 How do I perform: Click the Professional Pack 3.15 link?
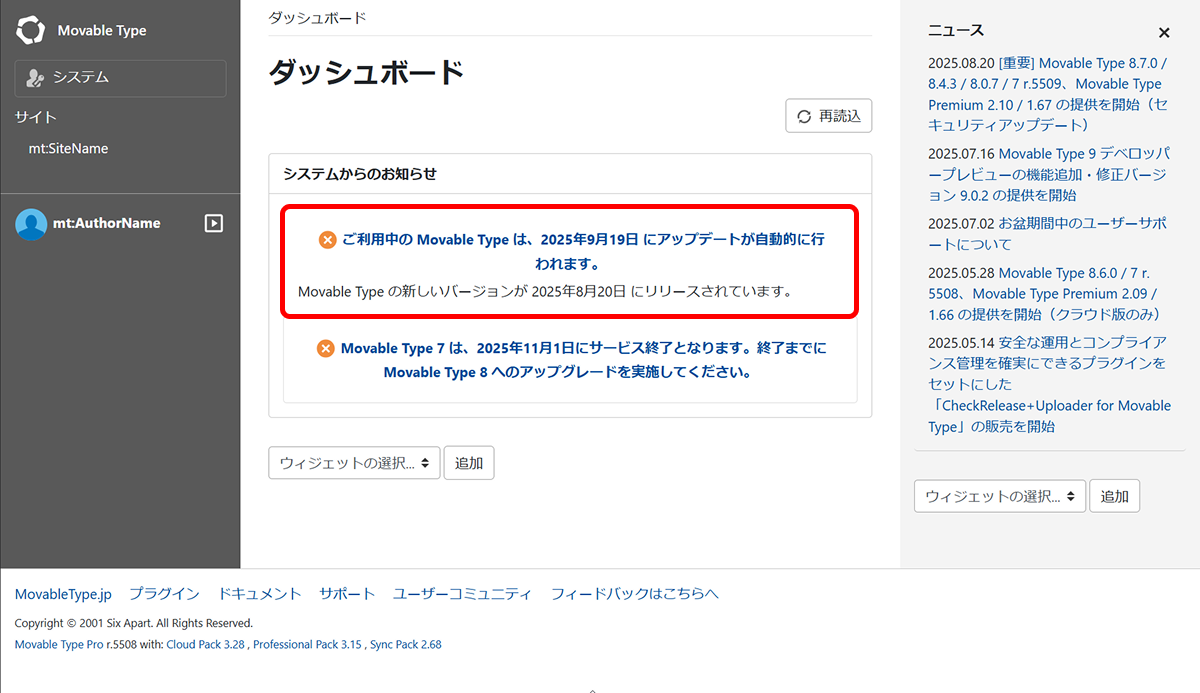click(307, 644)
